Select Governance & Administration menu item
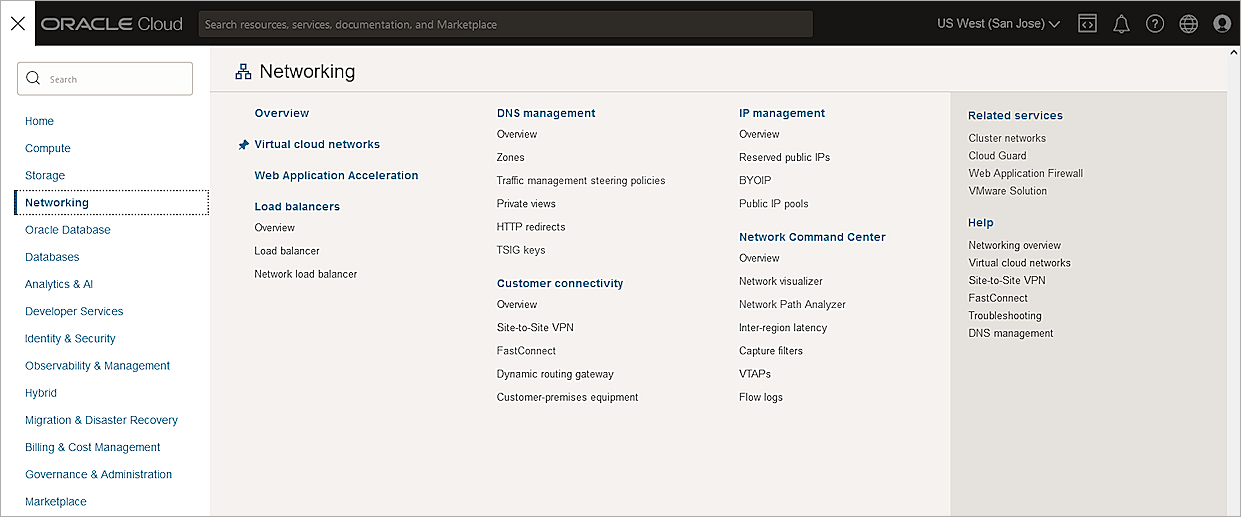1241x517 pixels. (x=99, y=474)
